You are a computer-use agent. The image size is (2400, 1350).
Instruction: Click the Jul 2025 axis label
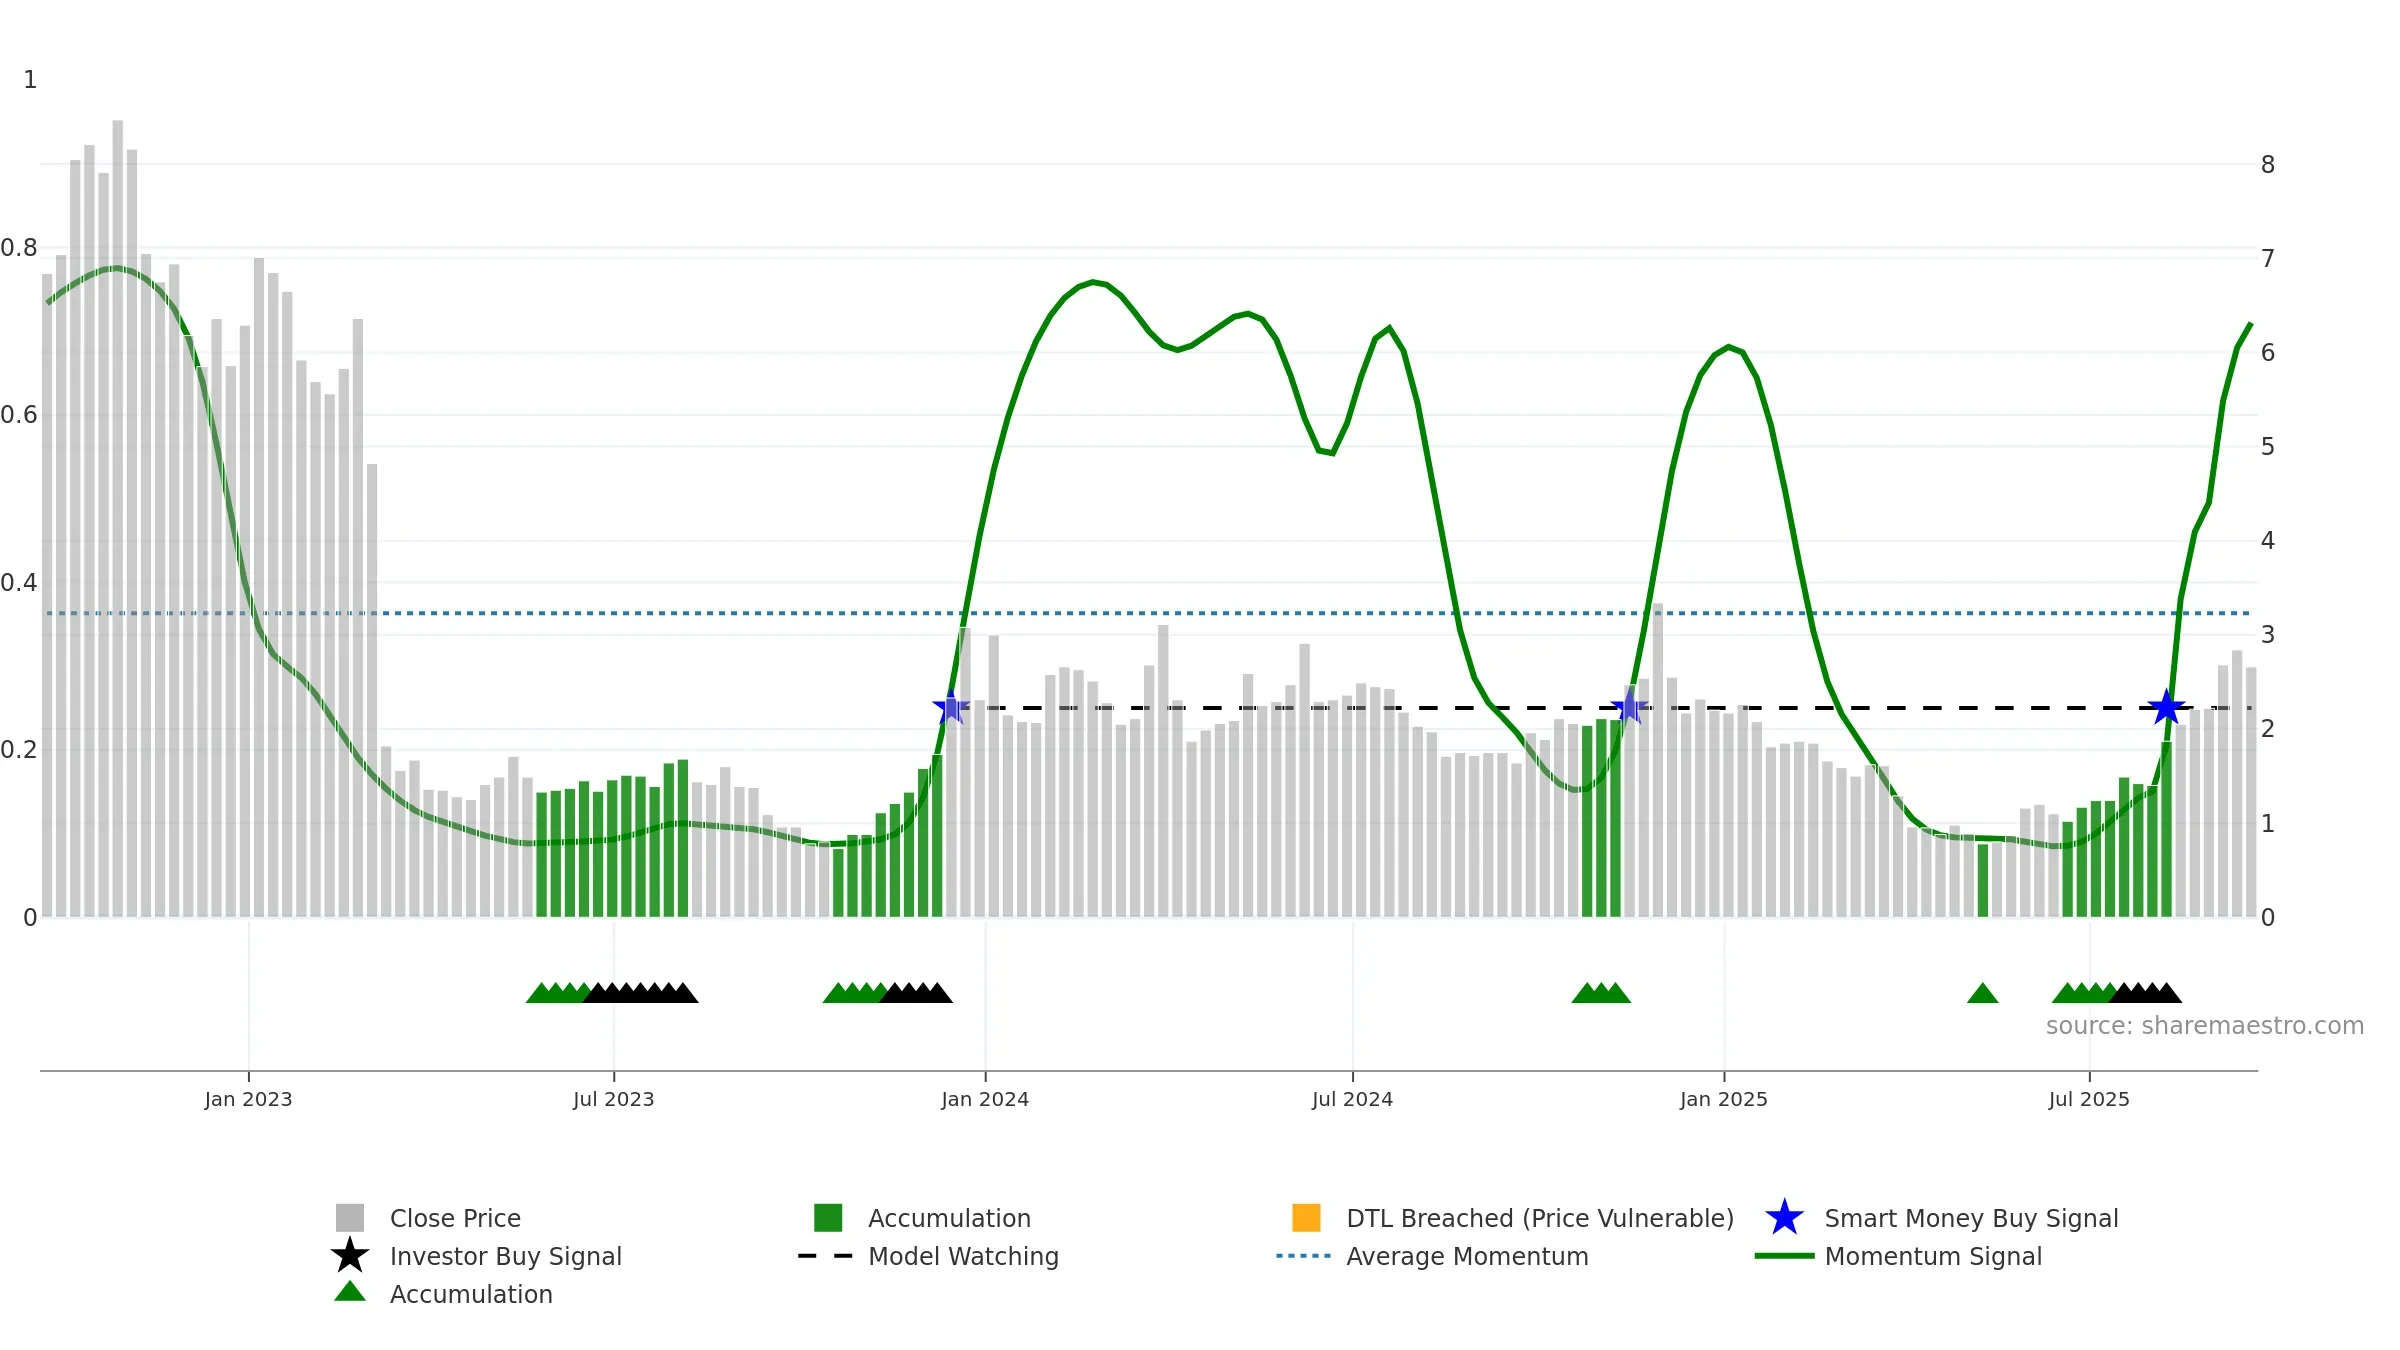point(2089,1099)
